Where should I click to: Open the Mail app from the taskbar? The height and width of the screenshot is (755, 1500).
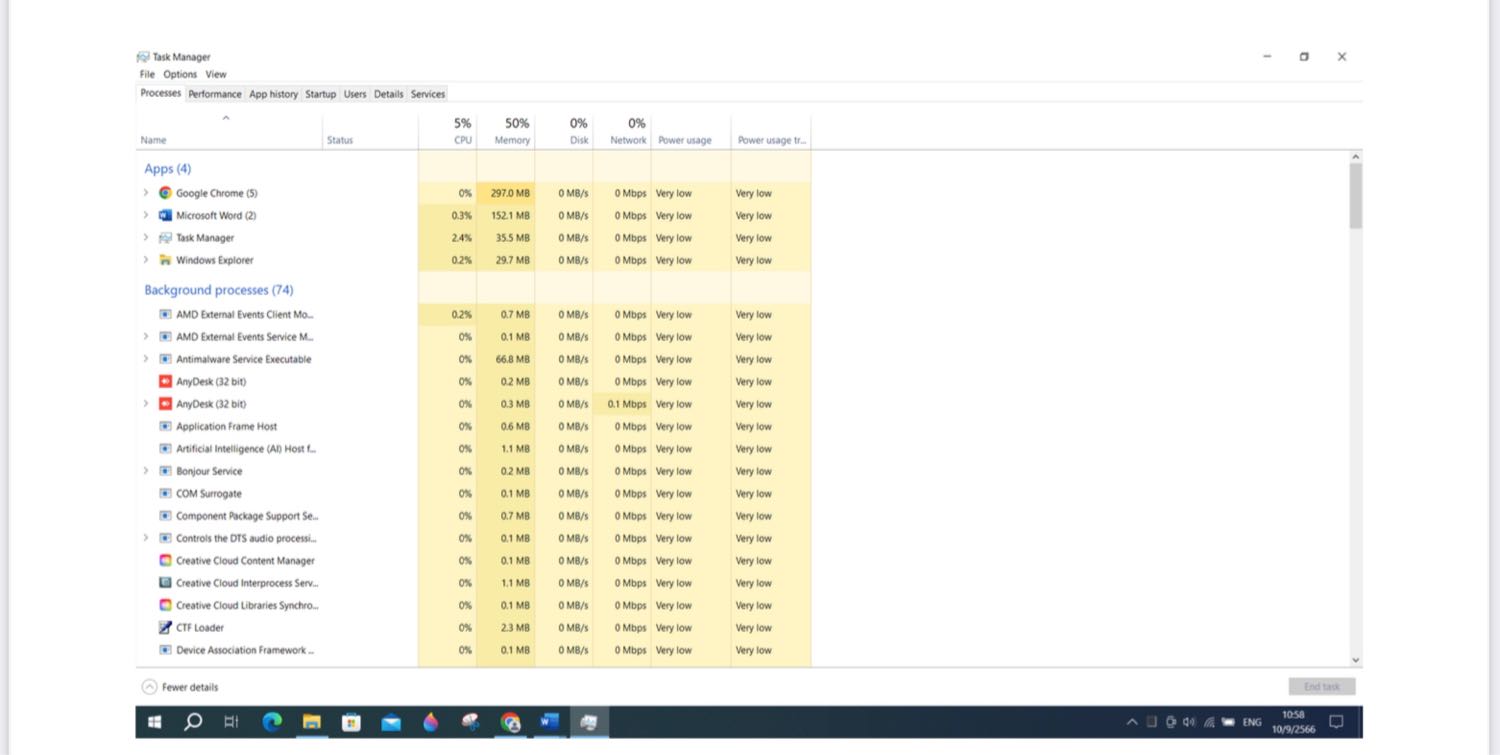pos(391,722)
